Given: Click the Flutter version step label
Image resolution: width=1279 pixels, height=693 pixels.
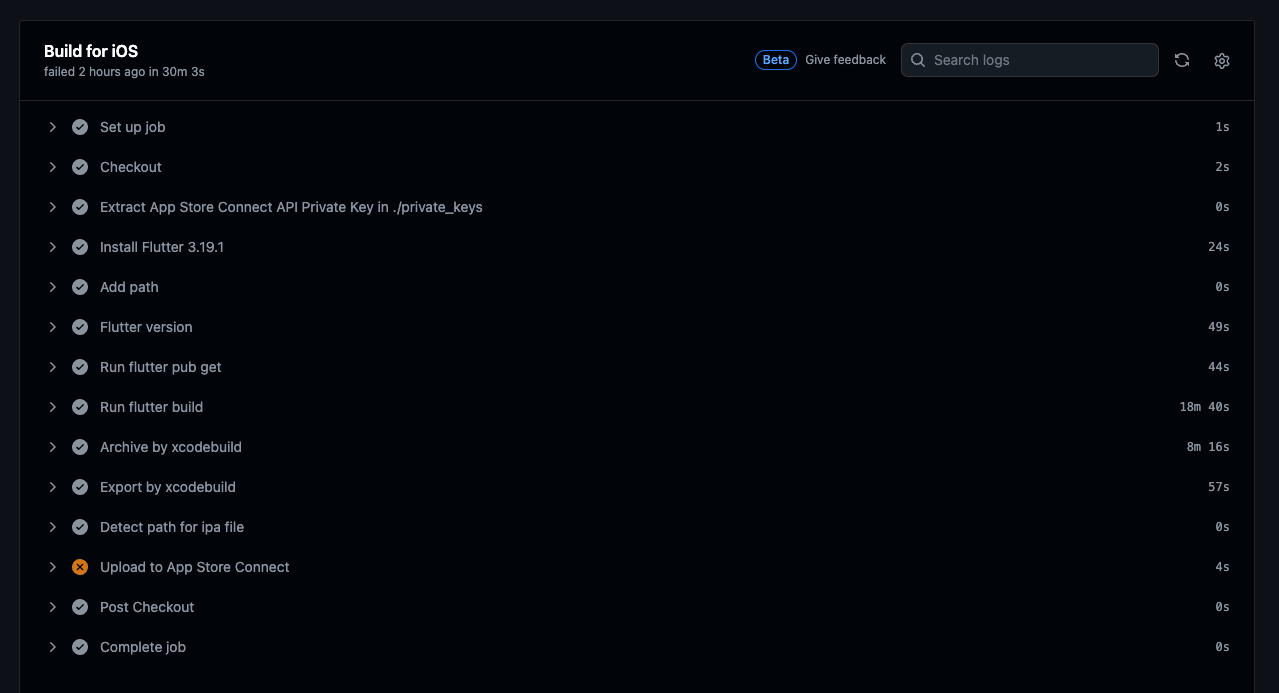Looking at the screenshot, I should [146, 327].
